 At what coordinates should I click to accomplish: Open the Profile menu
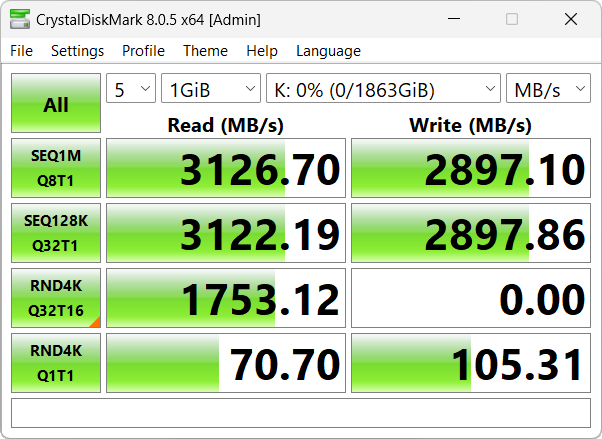tap(143, 51)
